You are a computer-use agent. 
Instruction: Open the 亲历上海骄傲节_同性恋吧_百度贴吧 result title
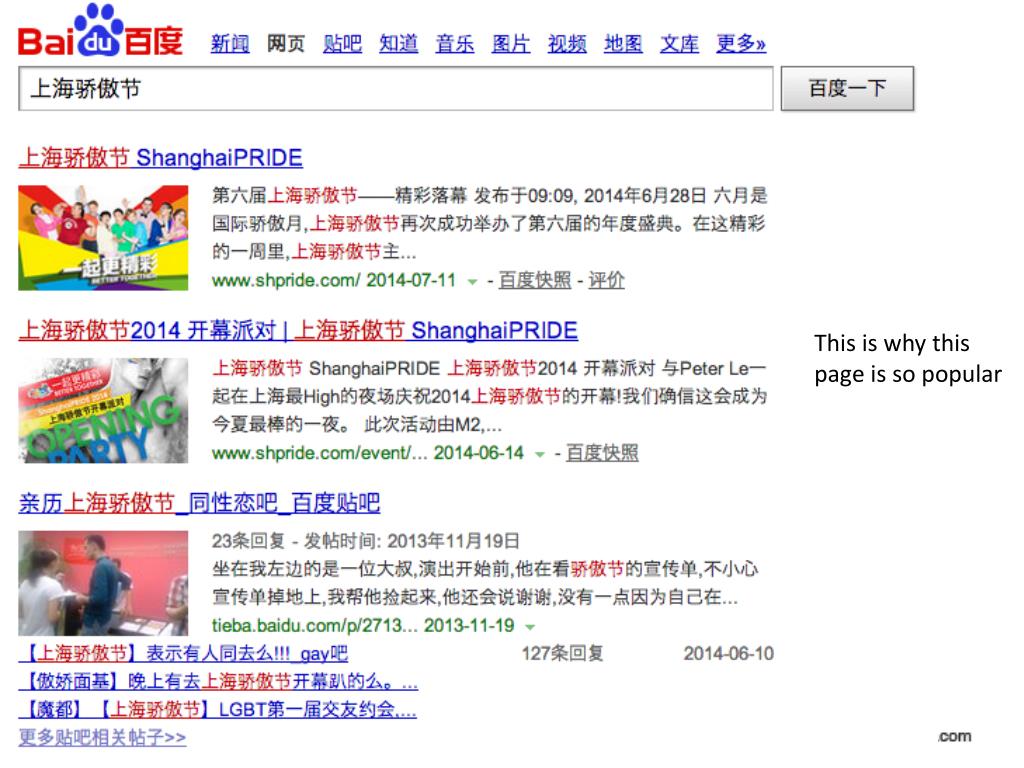[199, 503]
